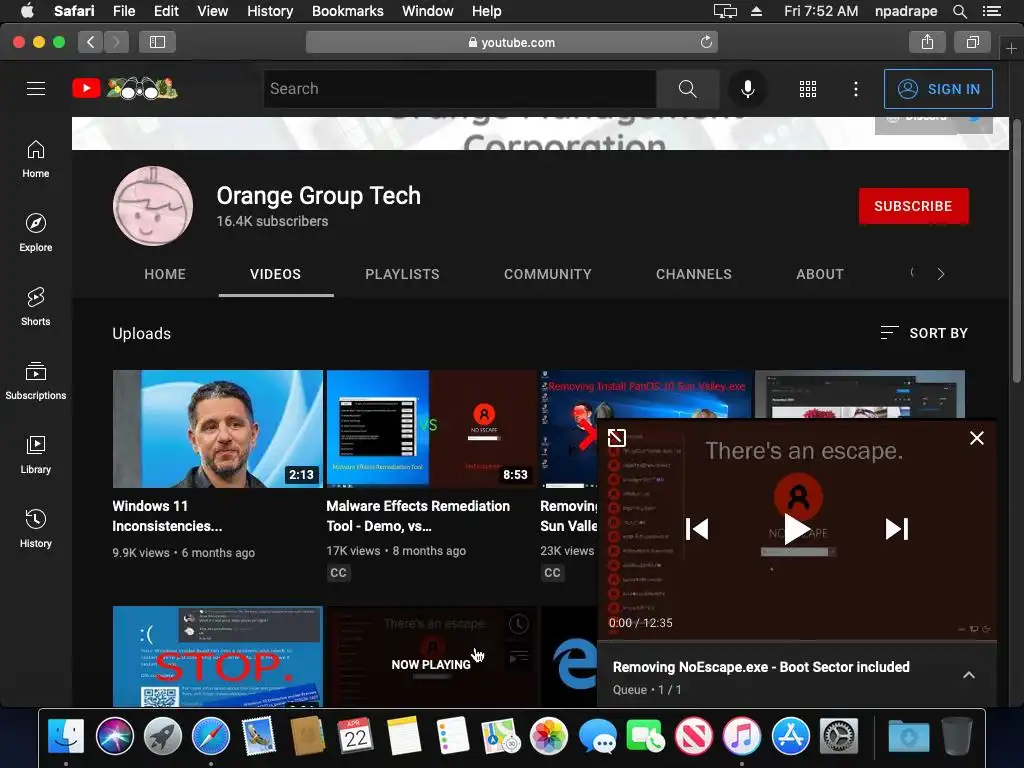Start voice search with microphone icon

coord(748,88)
